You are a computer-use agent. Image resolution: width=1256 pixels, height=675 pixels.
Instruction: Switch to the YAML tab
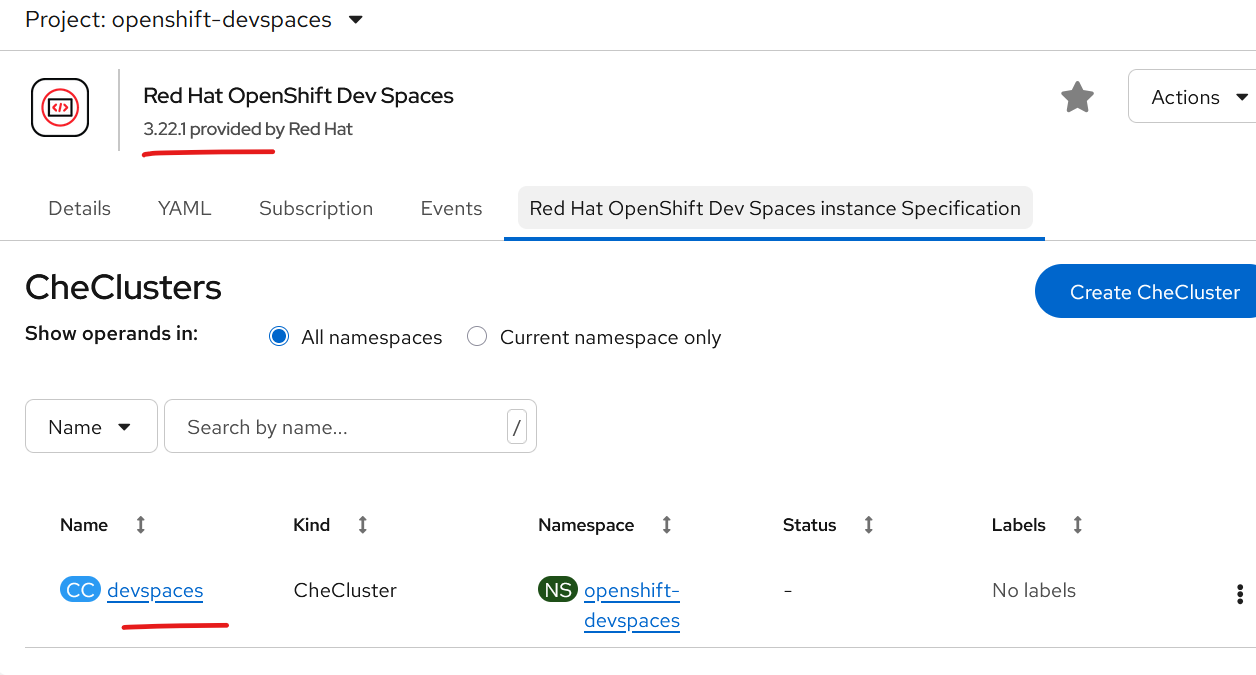coord(185,208)
